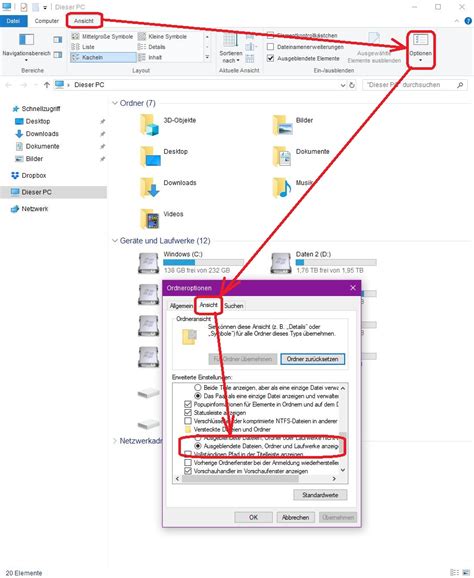Open the dropdown arrow under Navigationsbereich

point(26,60)
